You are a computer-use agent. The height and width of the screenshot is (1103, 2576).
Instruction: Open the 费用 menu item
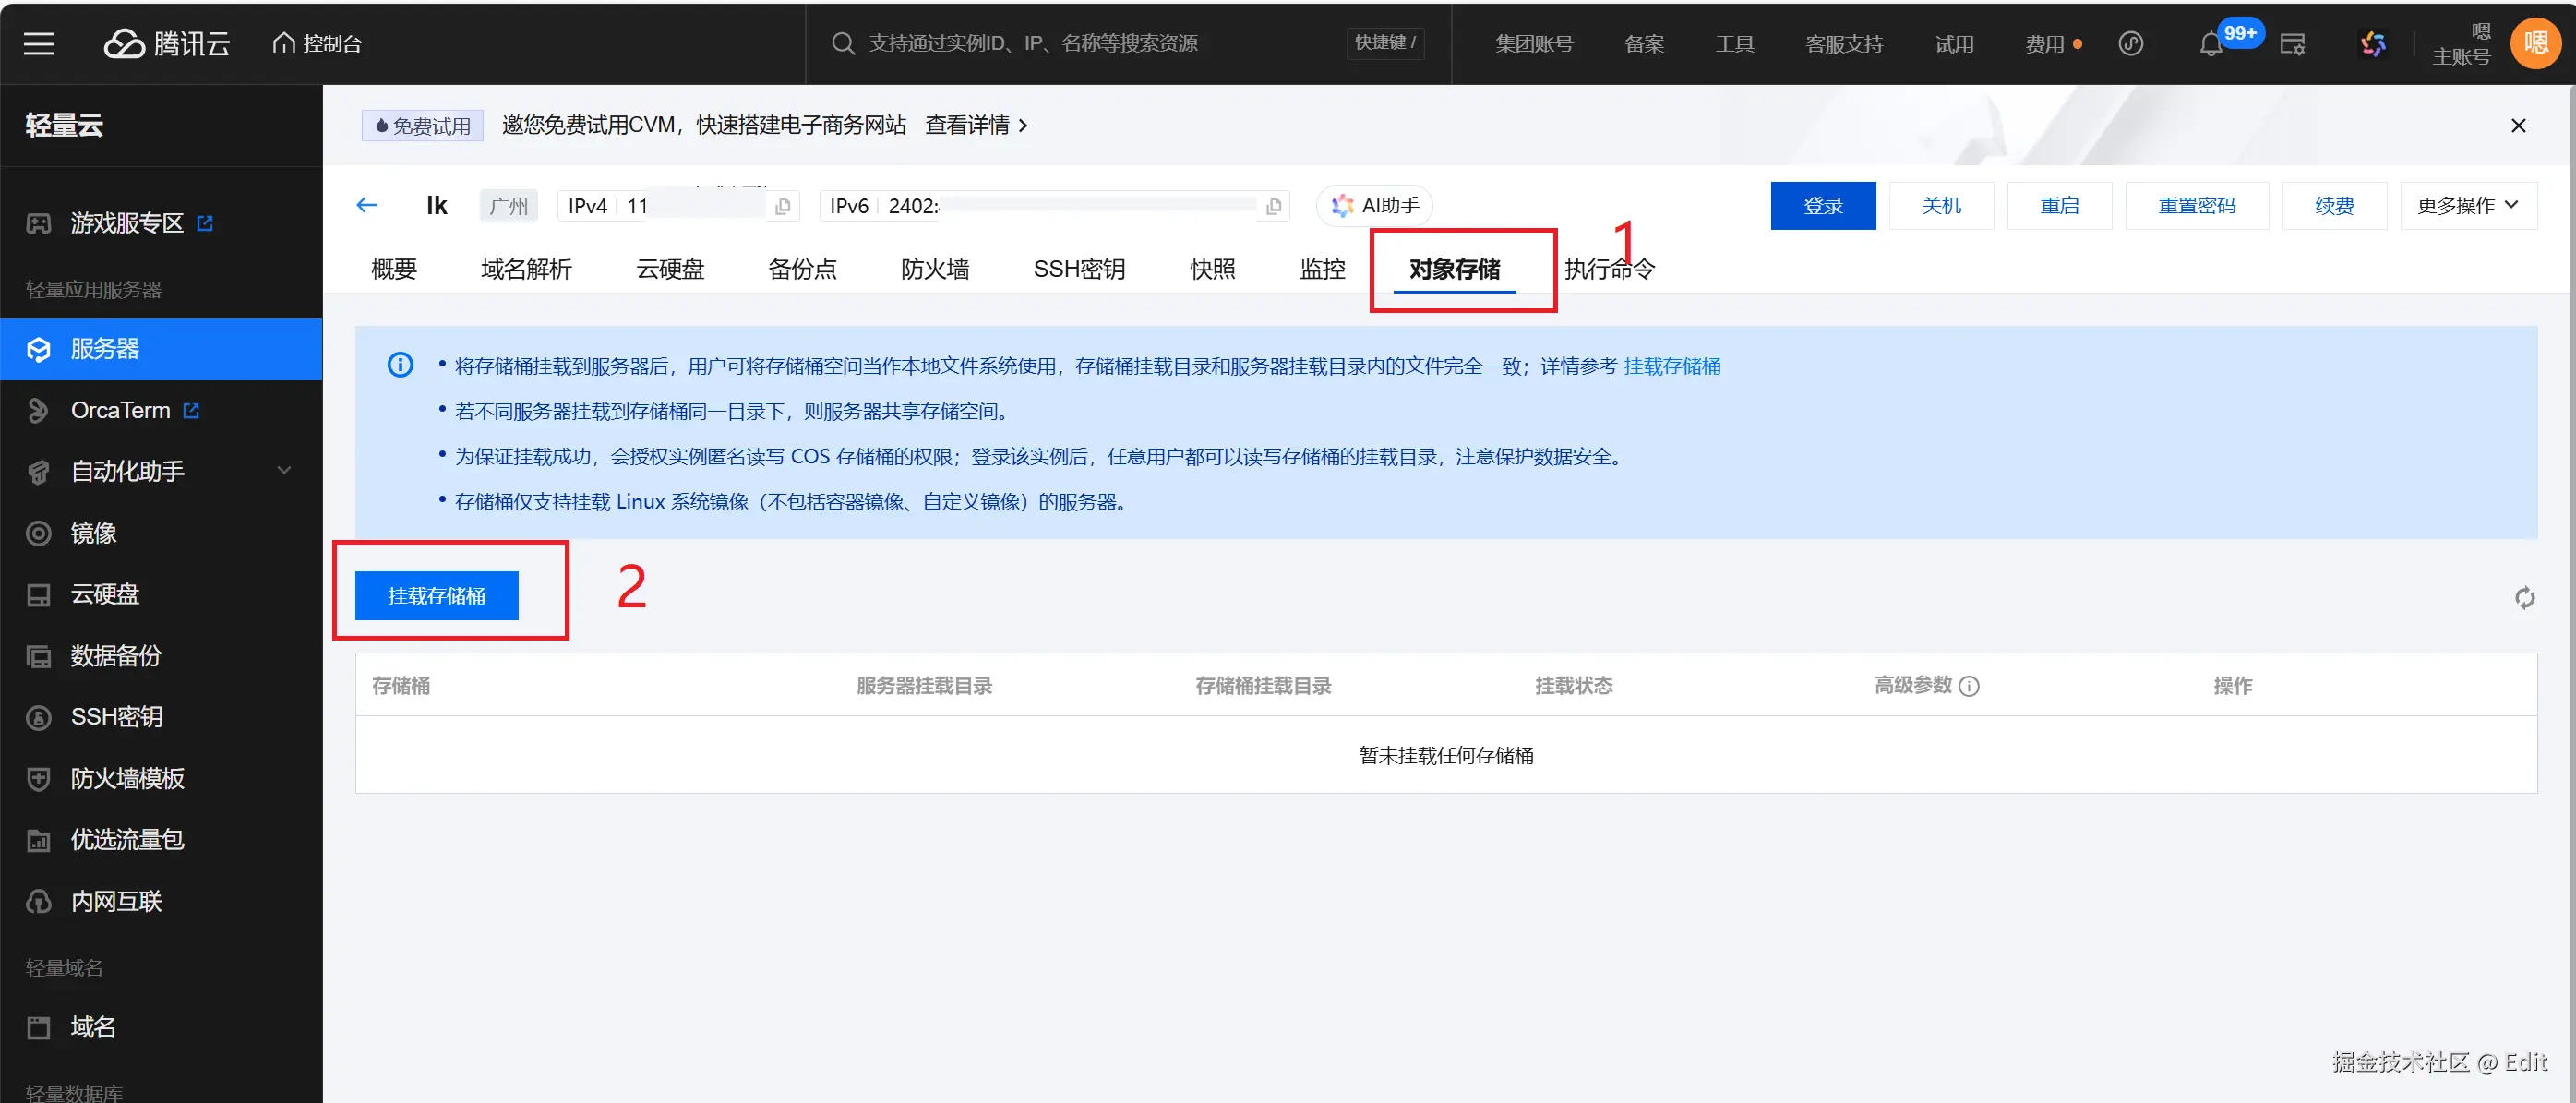click(2045, 44)
